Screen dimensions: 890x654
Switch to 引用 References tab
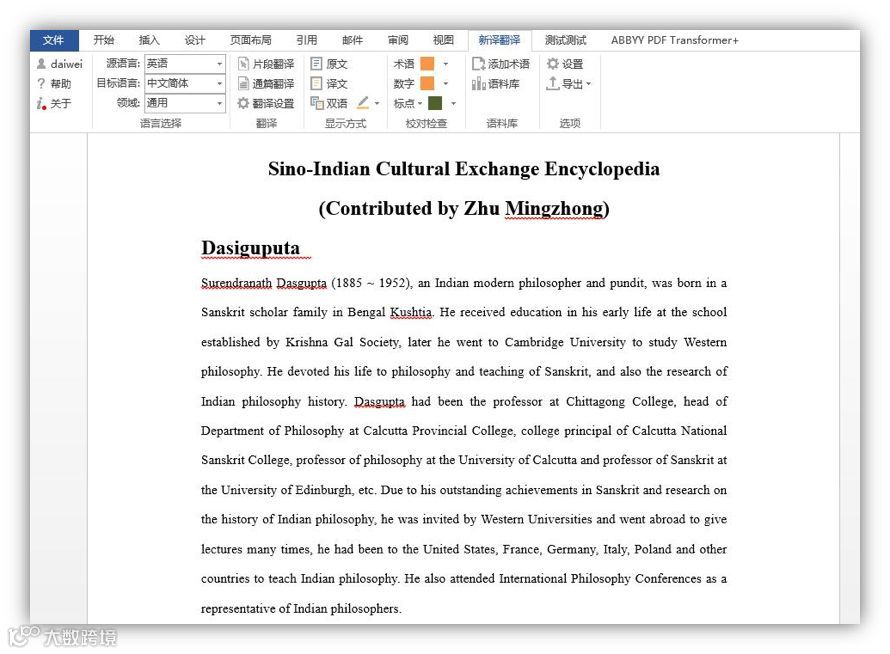pyautogui.click(x=307, y=40)
